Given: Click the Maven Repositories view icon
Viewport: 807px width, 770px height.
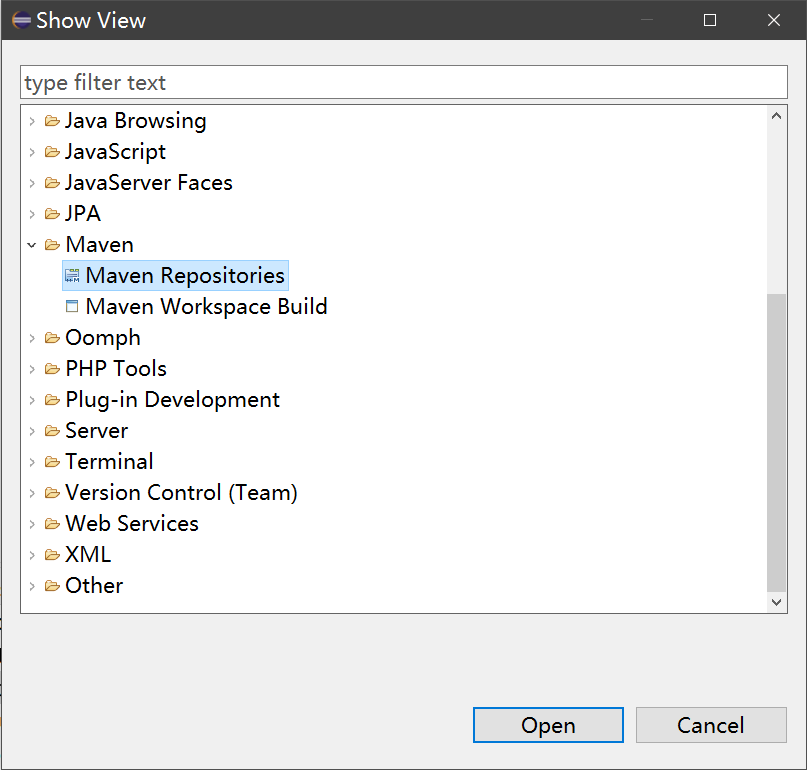Looking at the screenshot, I should point(72,276).
